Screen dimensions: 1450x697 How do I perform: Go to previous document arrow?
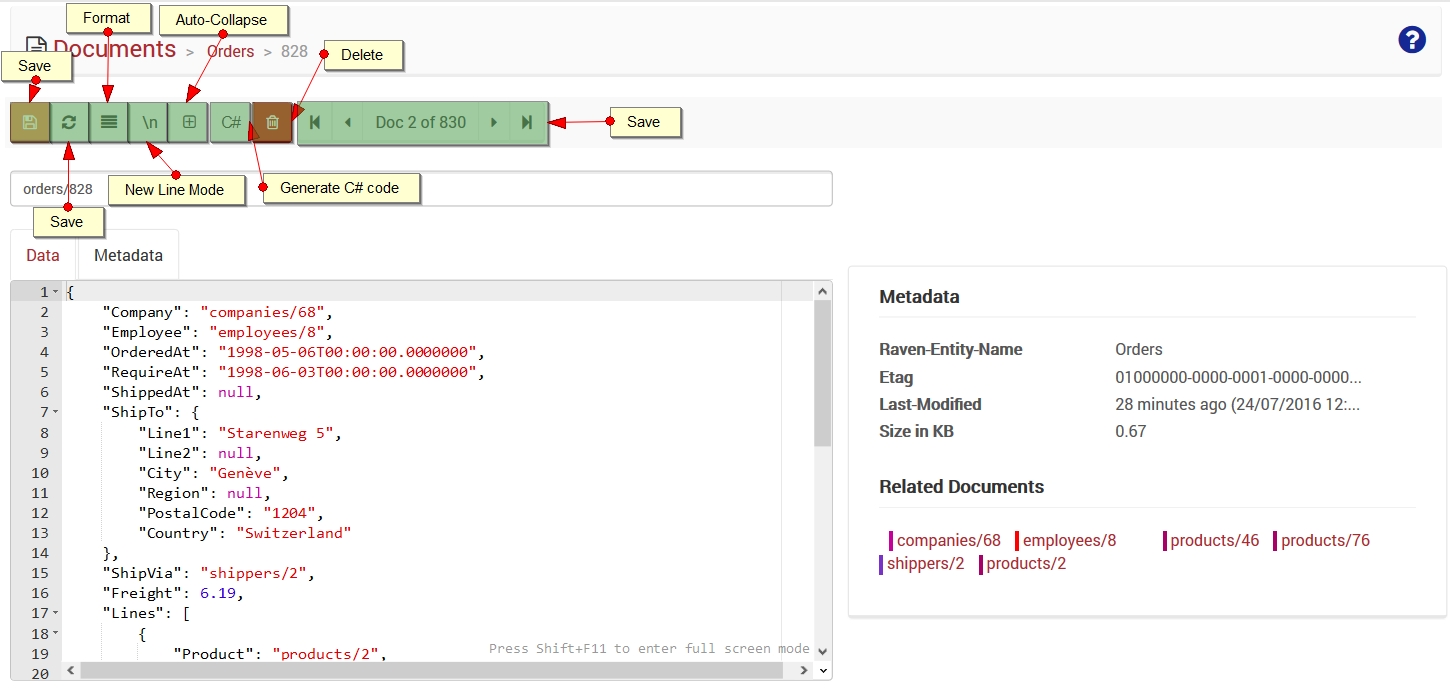tap(348, 122)
